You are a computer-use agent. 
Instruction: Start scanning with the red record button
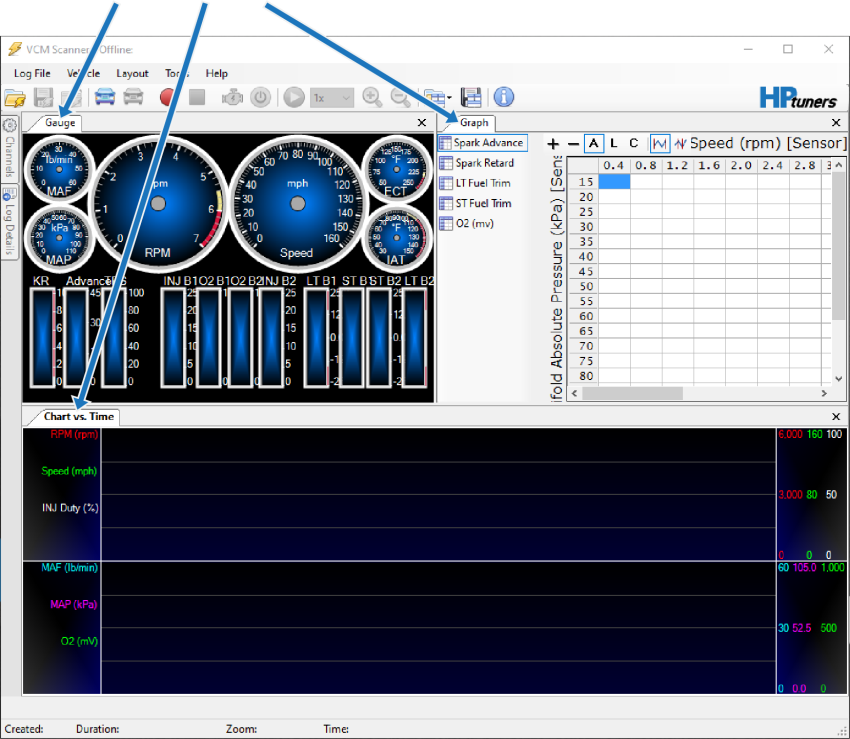coord(168,98)
